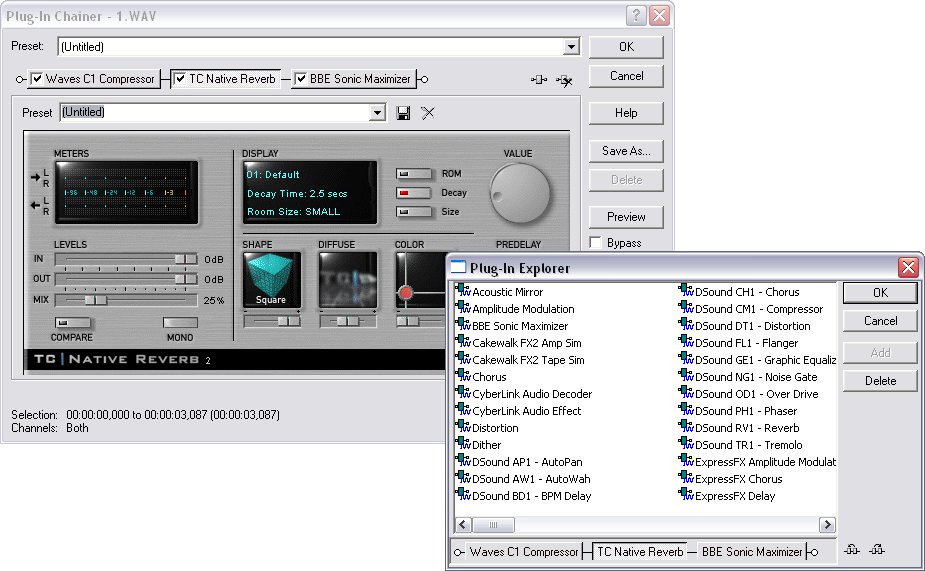Select the Cakewalk FX2 Amp Sim plug-in icon

pos(463,342)
